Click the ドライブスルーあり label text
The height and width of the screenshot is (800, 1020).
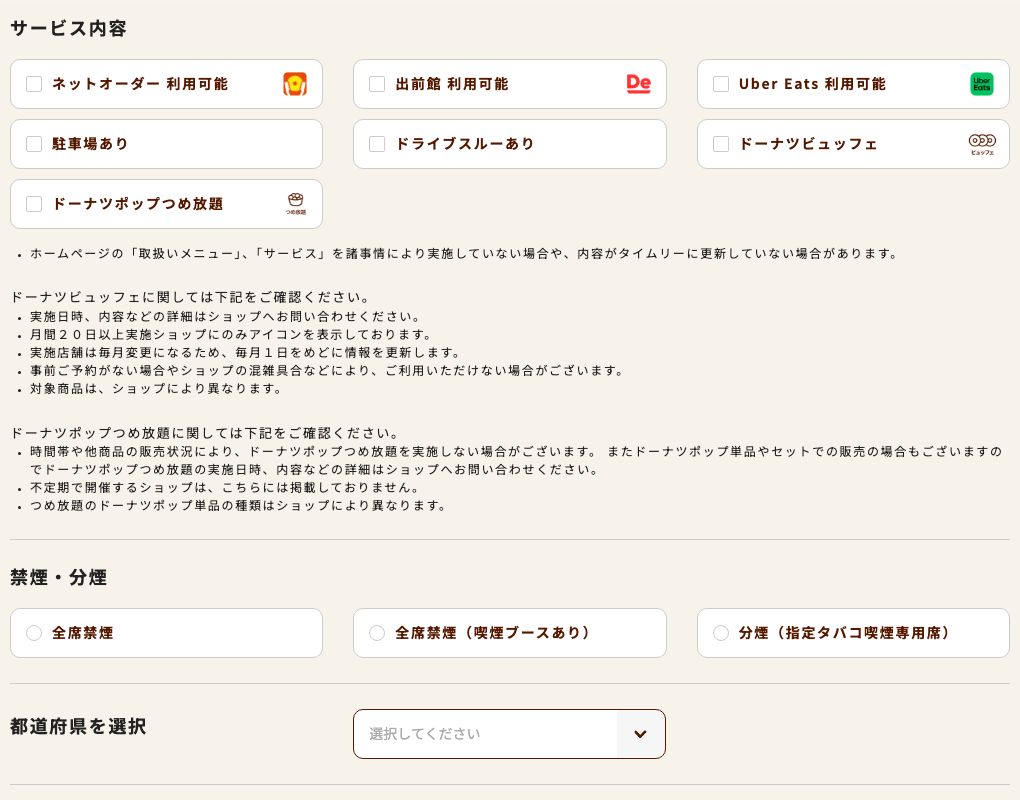pyautogui.click(x=464, y=144)
